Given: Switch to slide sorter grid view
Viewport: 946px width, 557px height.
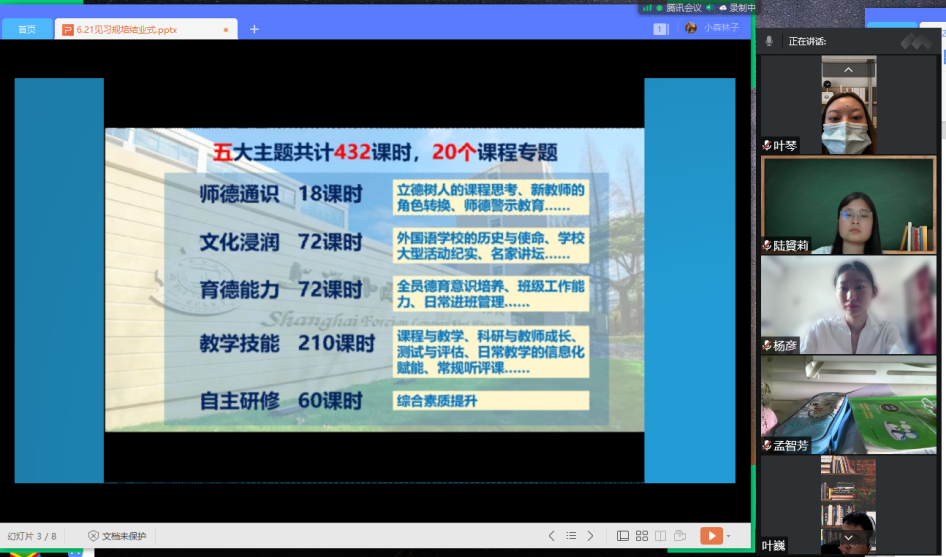Looking at the screenshot, I should coord(642,536).
